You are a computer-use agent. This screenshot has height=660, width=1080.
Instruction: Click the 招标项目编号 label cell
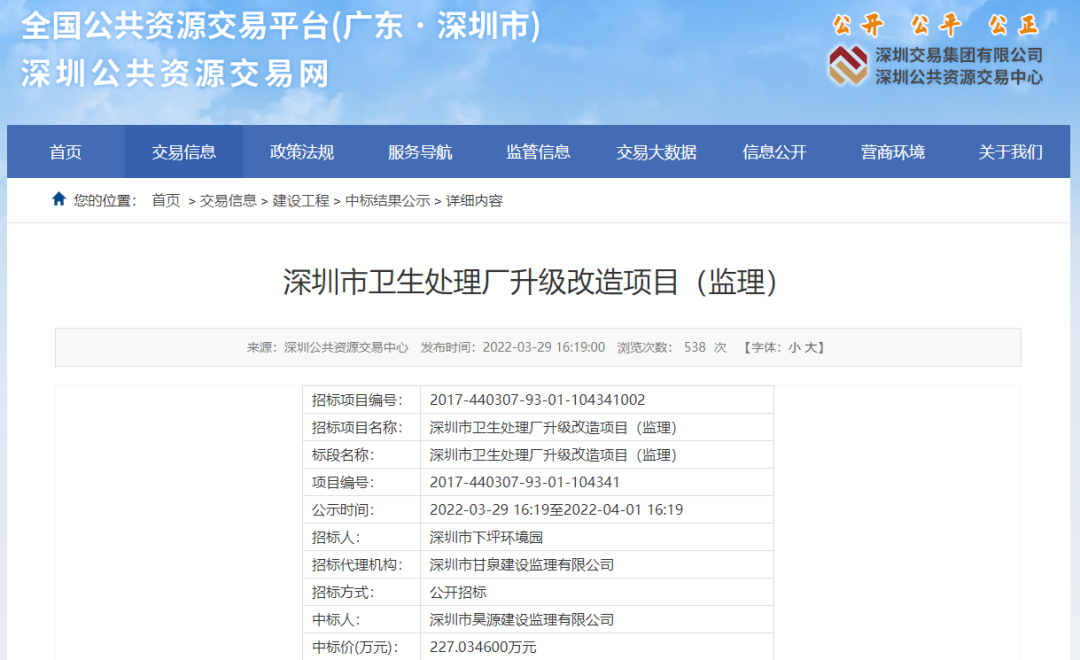[x=362, y=400]
